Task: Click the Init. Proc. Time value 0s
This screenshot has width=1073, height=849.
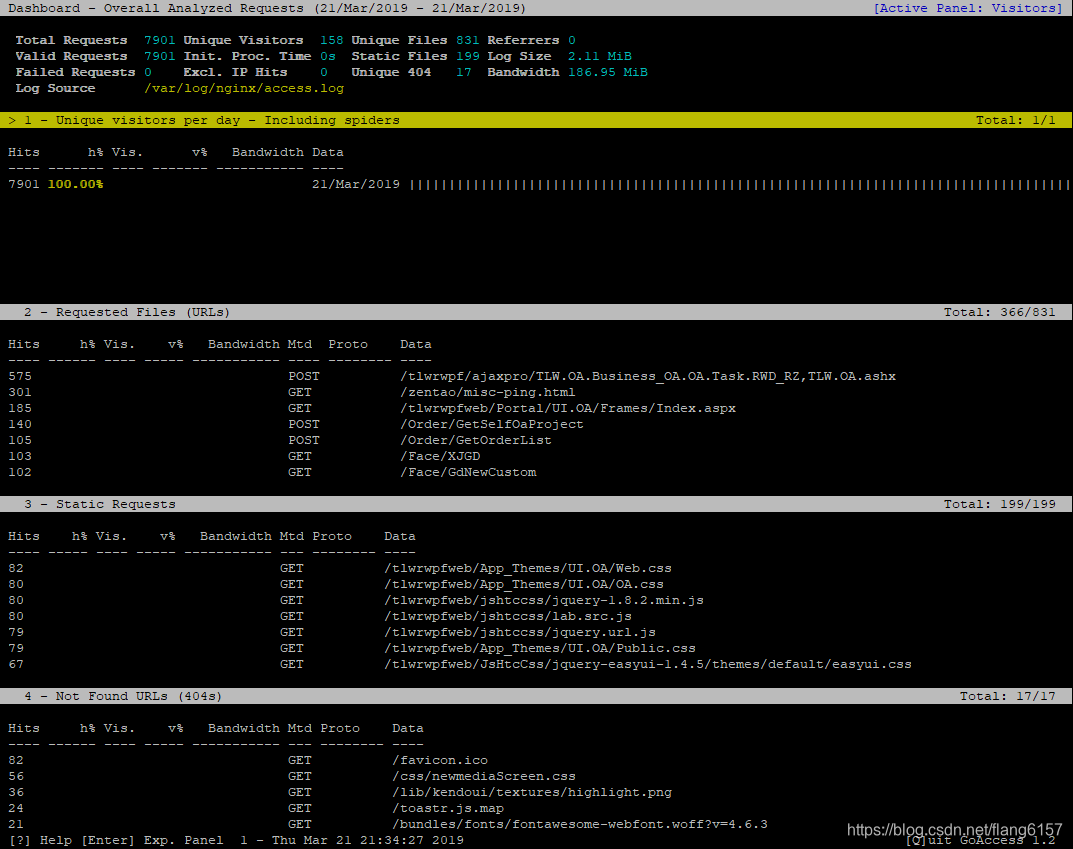Action: click(328, 56)
